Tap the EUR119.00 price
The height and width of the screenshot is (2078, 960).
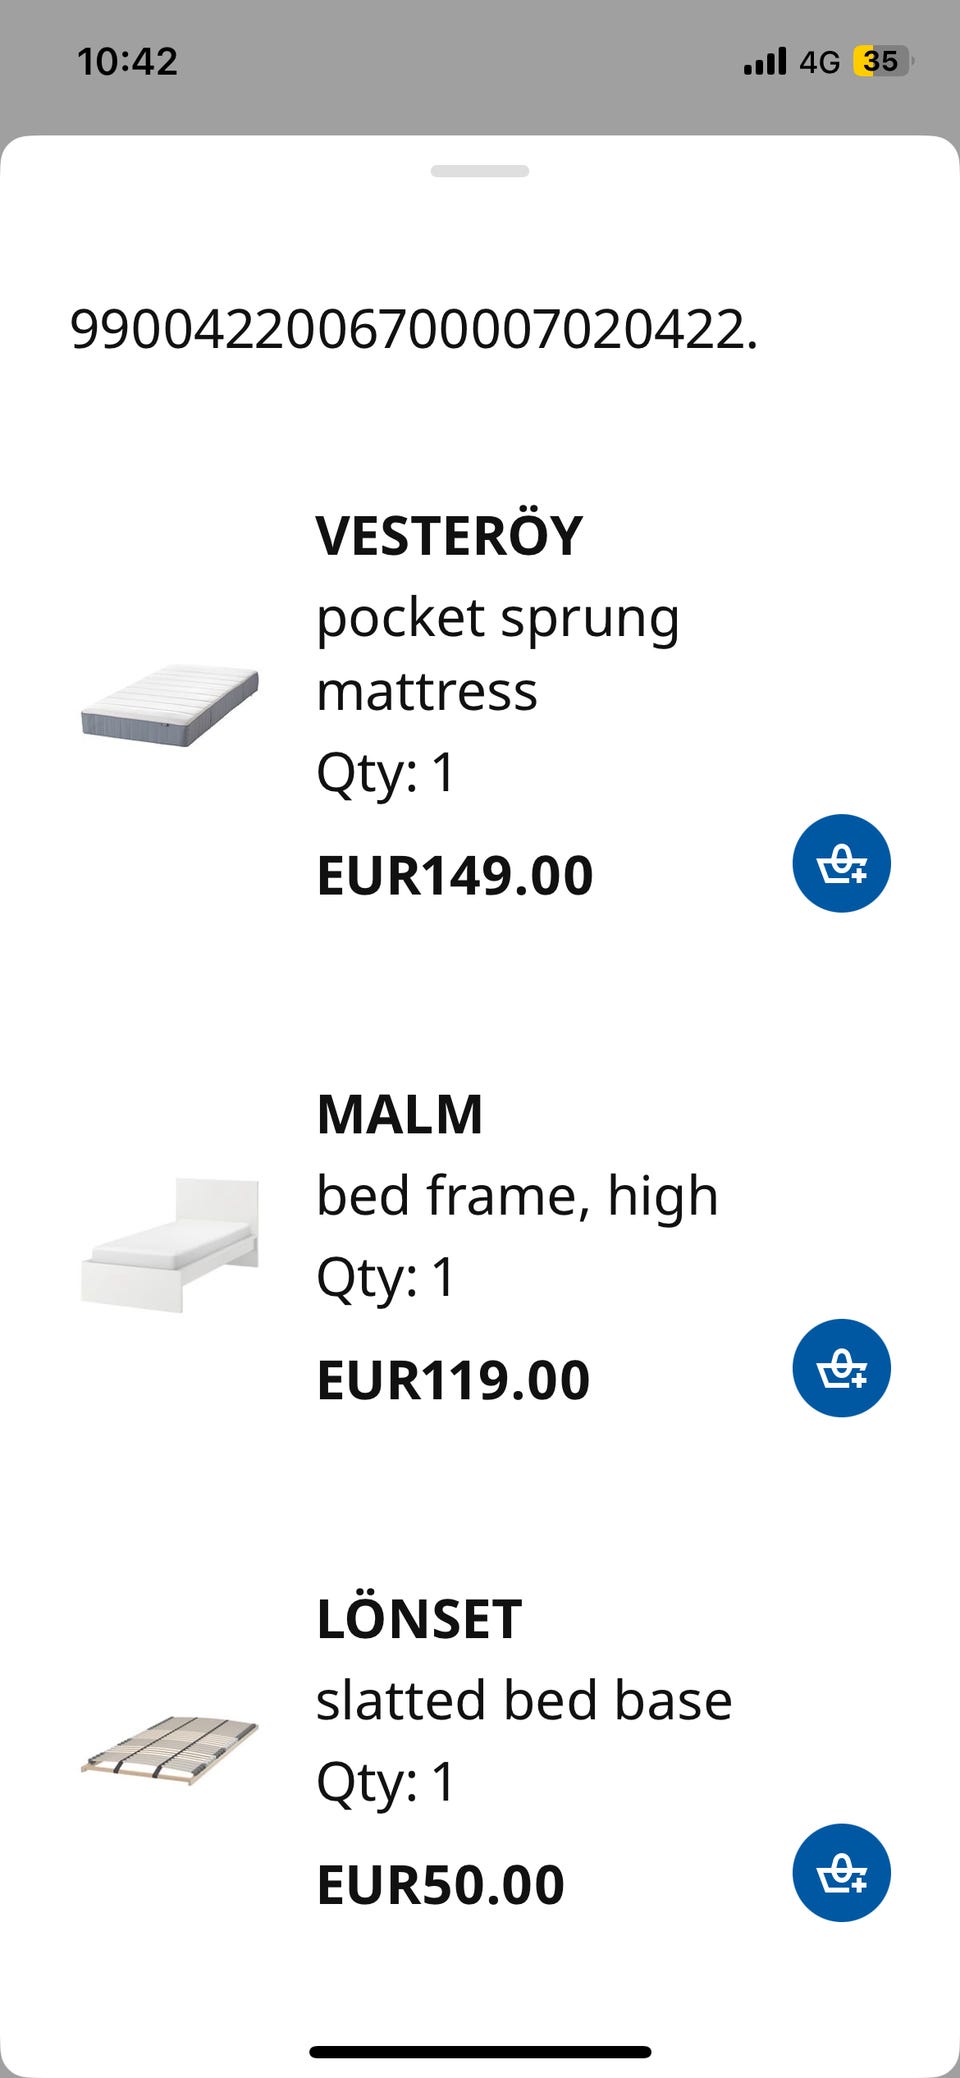coord(453,1380)
